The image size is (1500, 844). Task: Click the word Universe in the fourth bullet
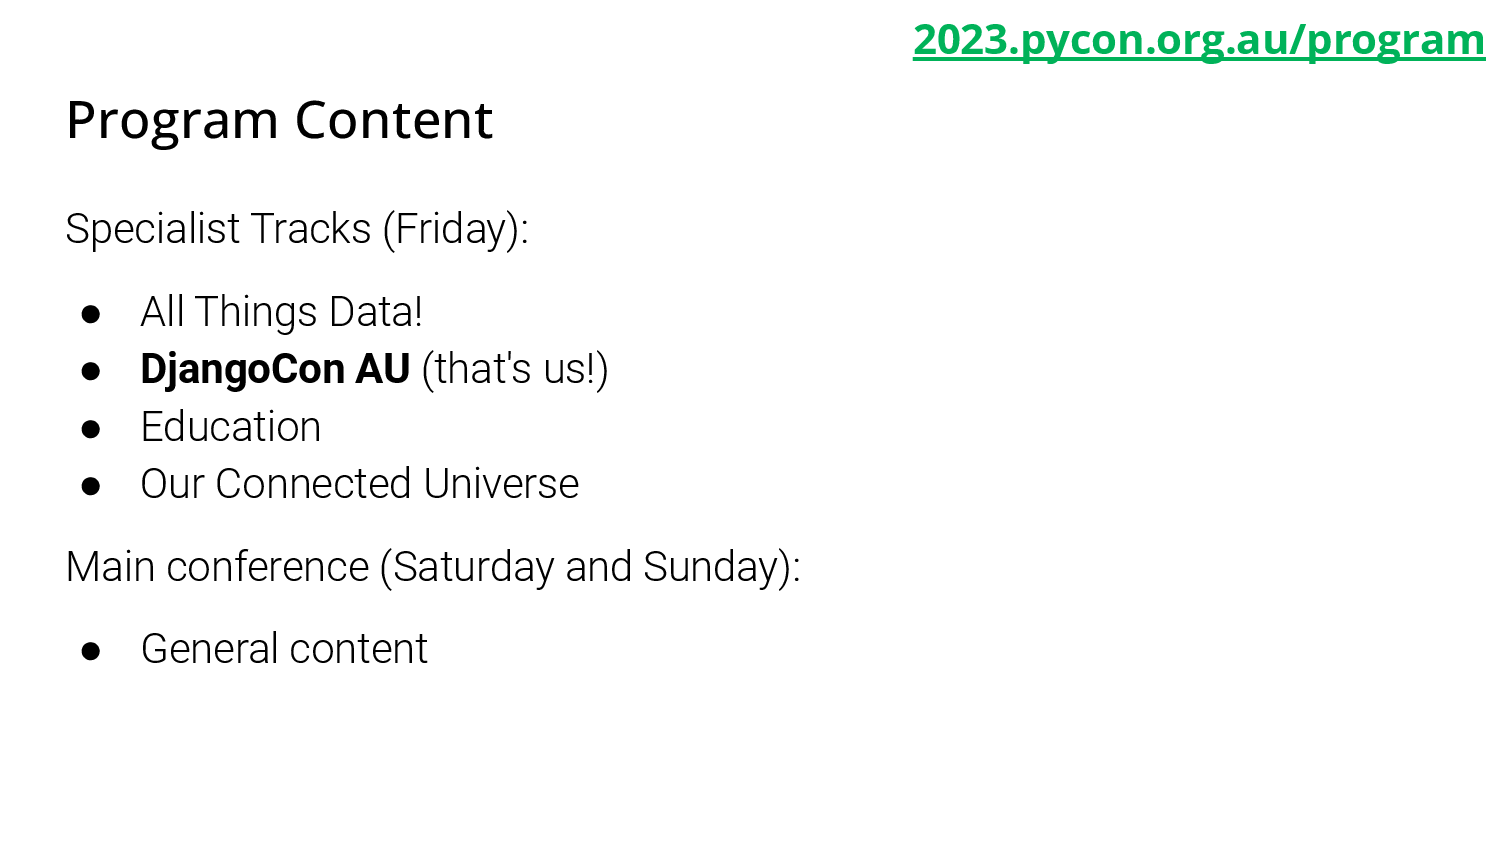click(501, 484)
